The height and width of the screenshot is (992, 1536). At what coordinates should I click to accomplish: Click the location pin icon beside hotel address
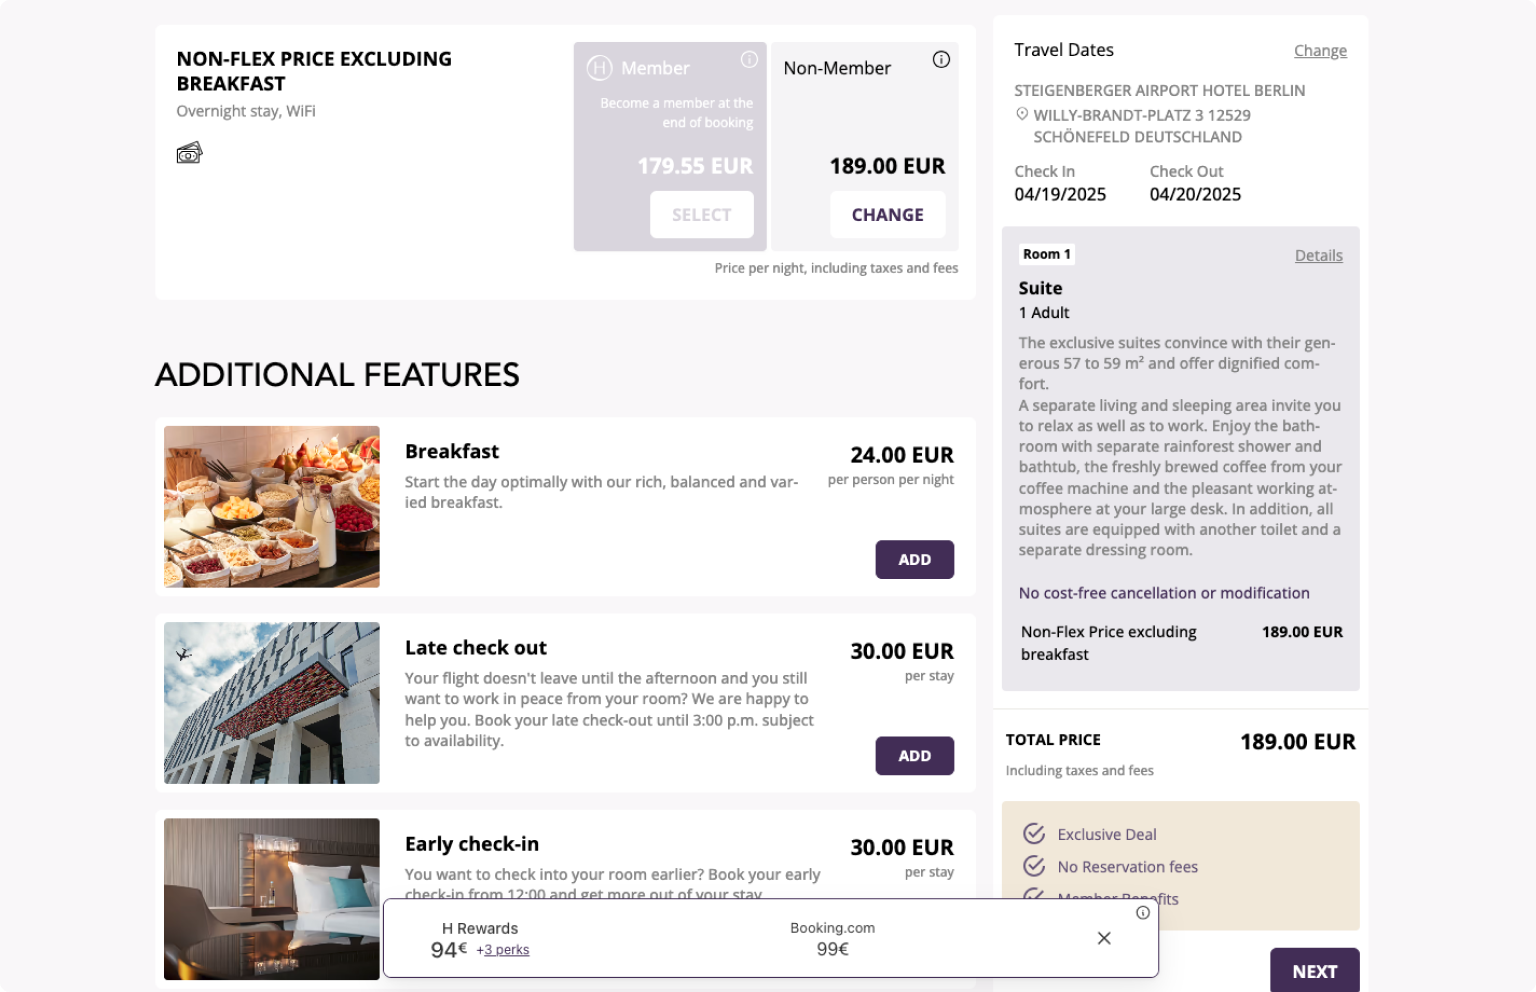click(1022, 114)
